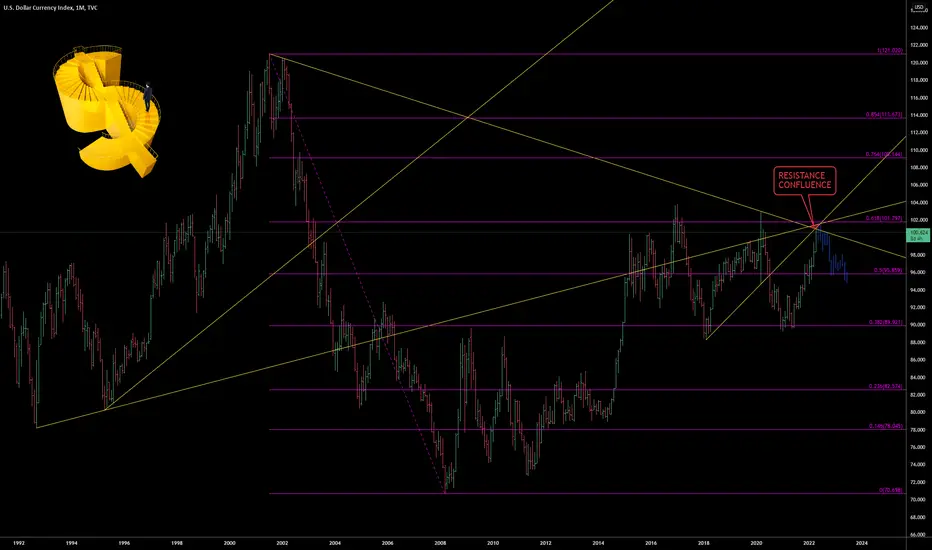Click the 76.000 price axis label

[918, 447]
